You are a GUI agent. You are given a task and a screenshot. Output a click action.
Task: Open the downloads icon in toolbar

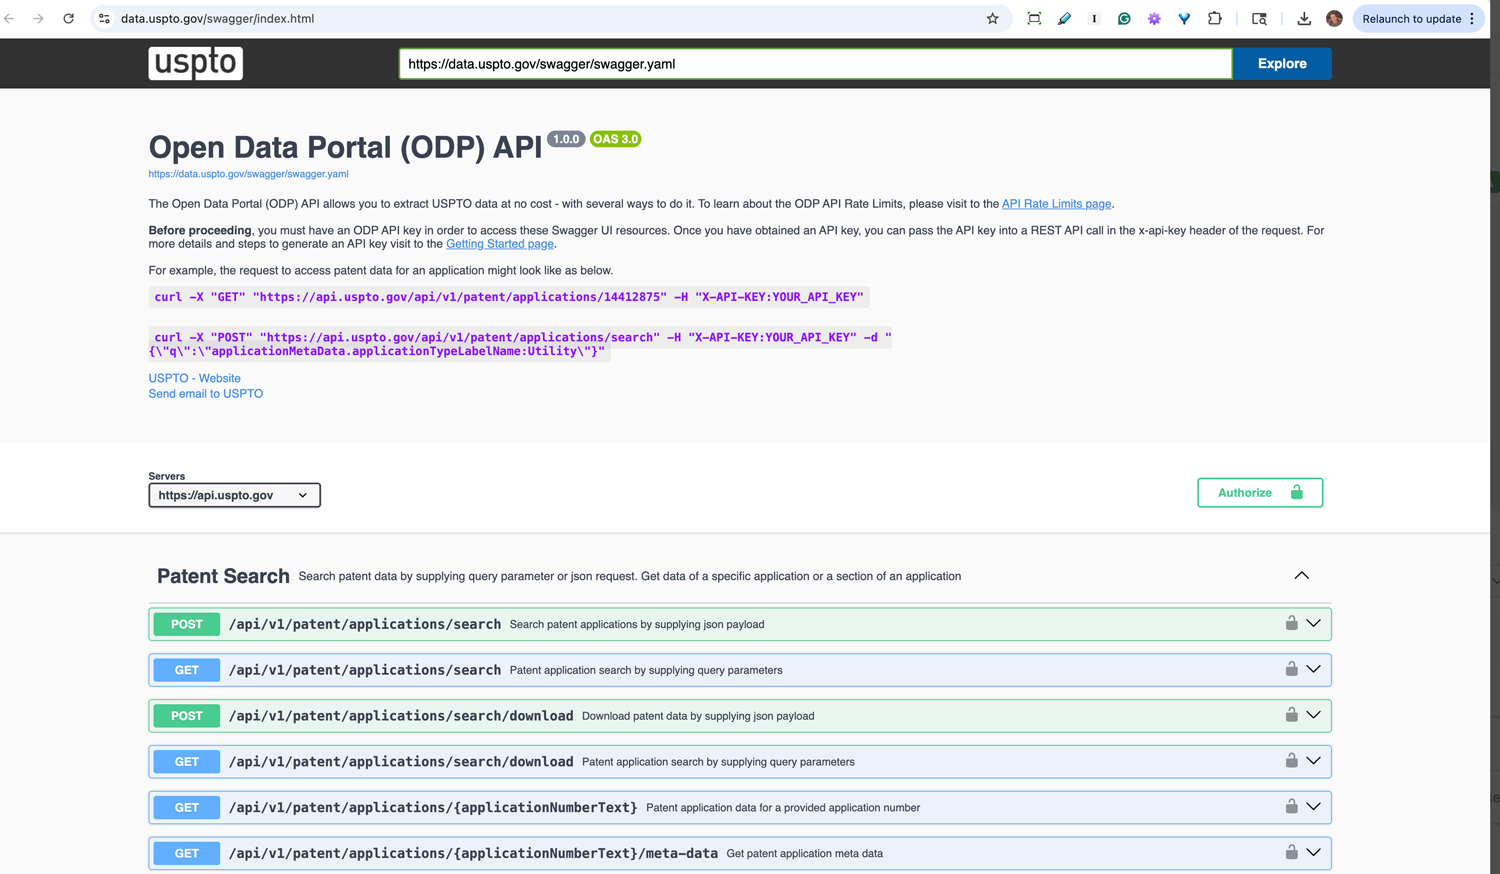[1304, 18]
